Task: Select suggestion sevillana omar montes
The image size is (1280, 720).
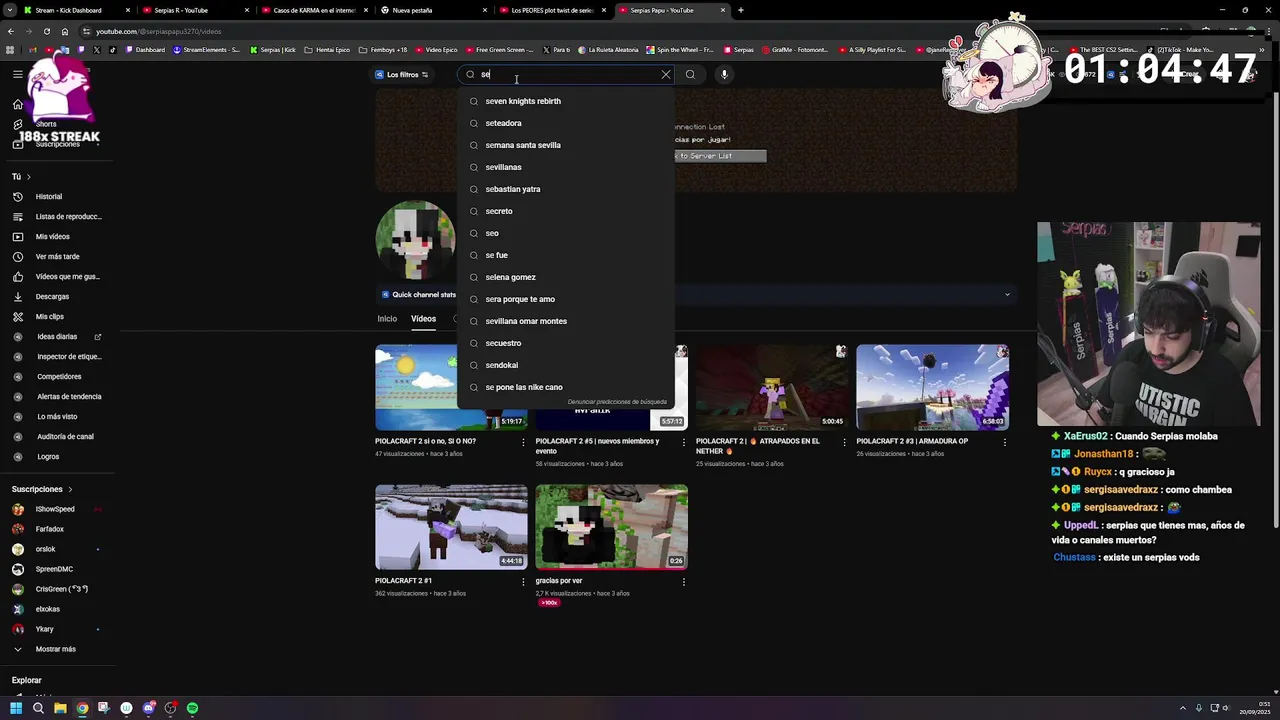Action: 566,321
